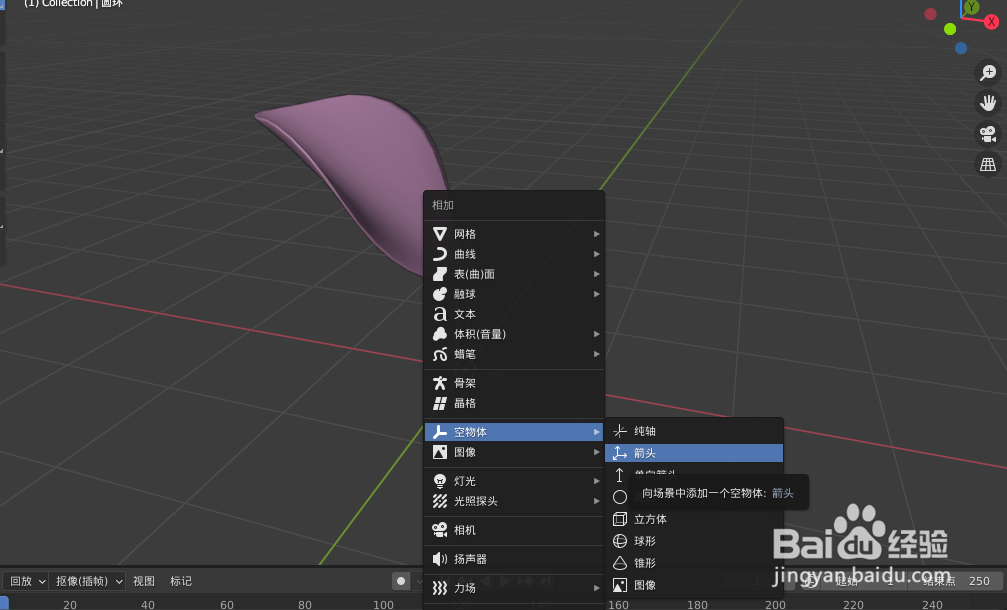Image resolution: width=1007 pixels, height=610 pixels.
Task: Toggle camera view using the camera icon
Action: pos(988,133)
